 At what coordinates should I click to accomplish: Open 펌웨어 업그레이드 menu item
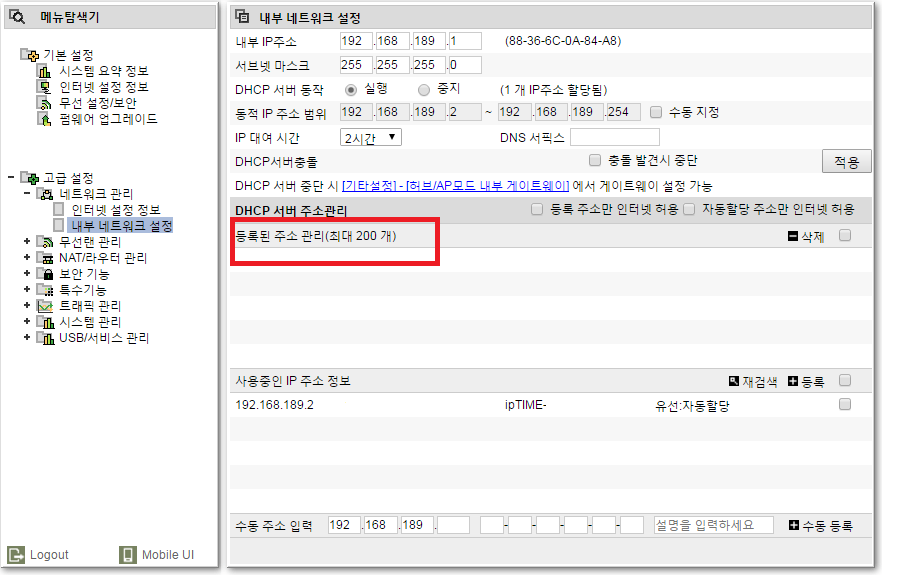pos(108,119)
